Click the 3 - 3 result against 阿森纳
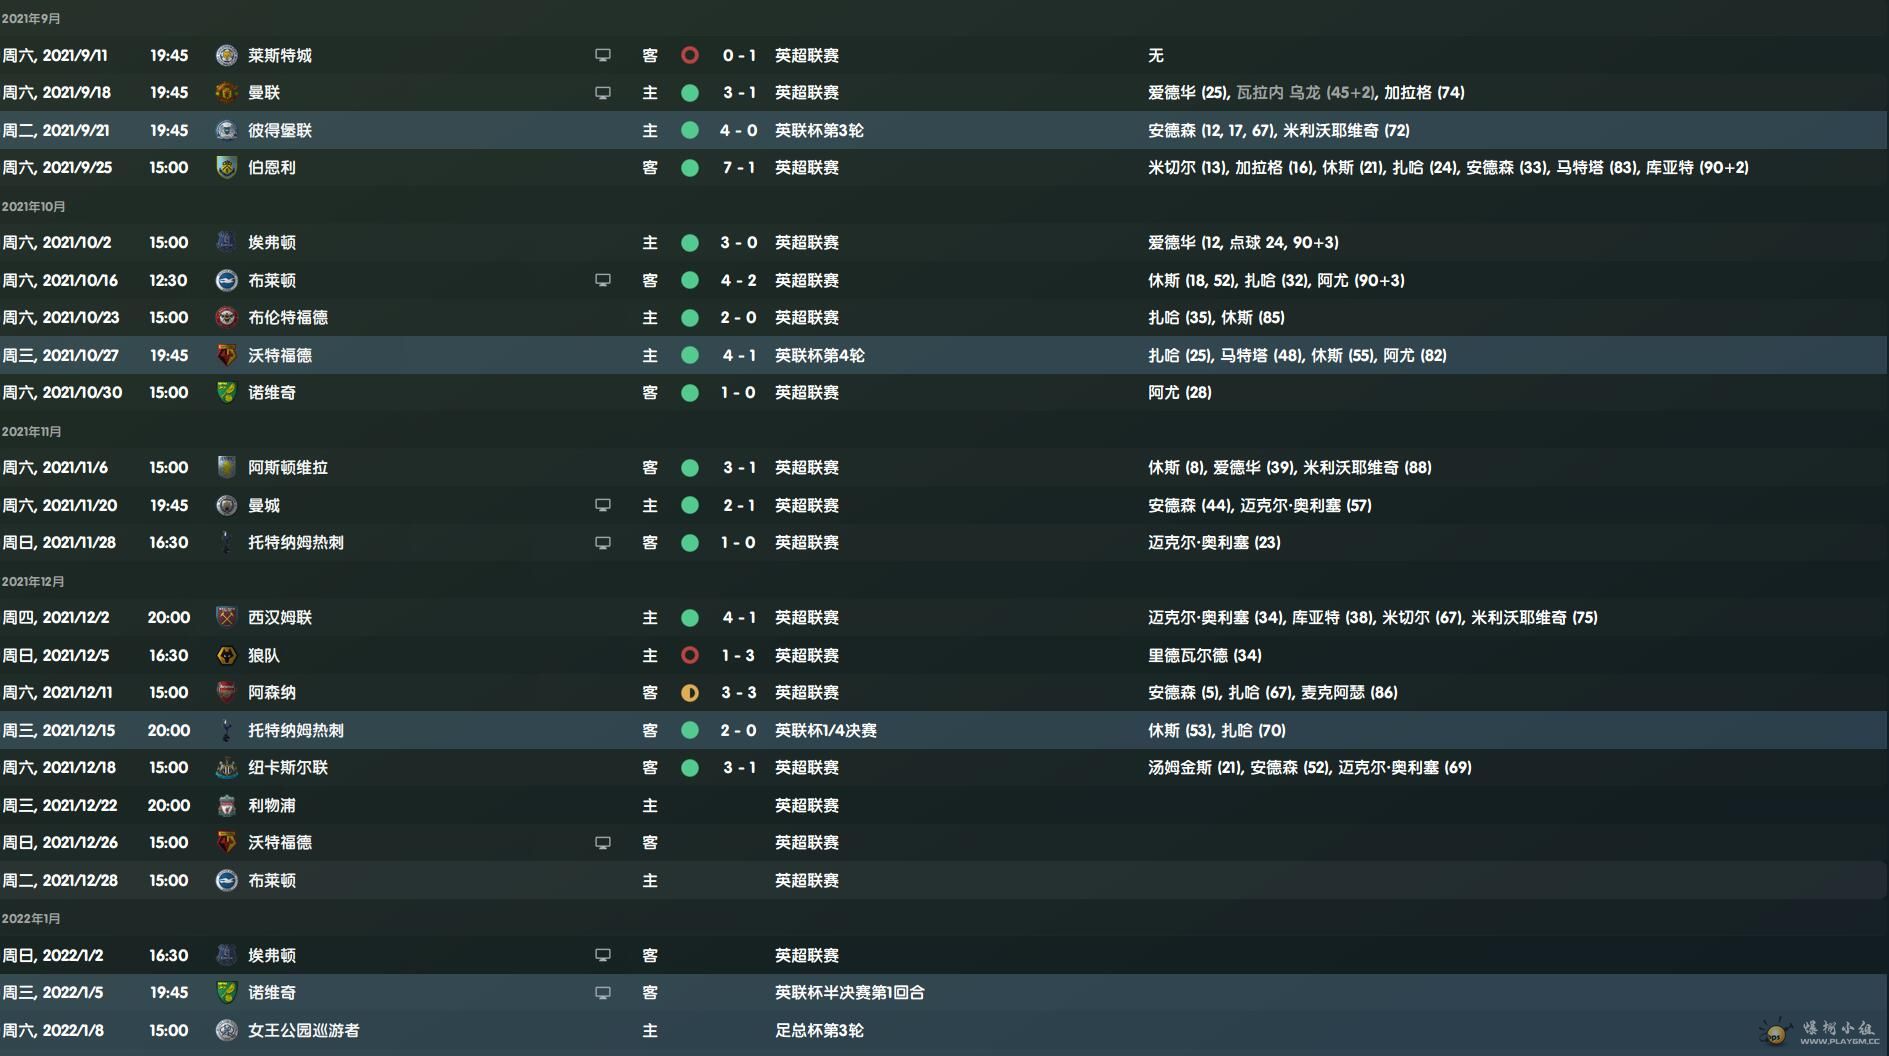Viewport: 1889px width, 1056px height. tap(739, 692)
